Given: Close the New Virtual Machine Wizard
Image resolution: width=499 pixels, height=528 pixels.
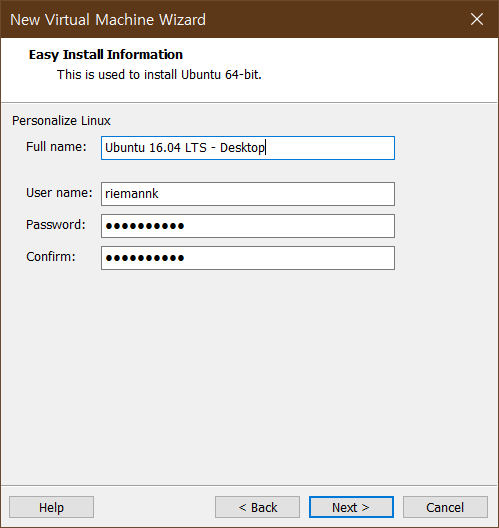Looking at the screenshot, I should [x=477, y=19].
